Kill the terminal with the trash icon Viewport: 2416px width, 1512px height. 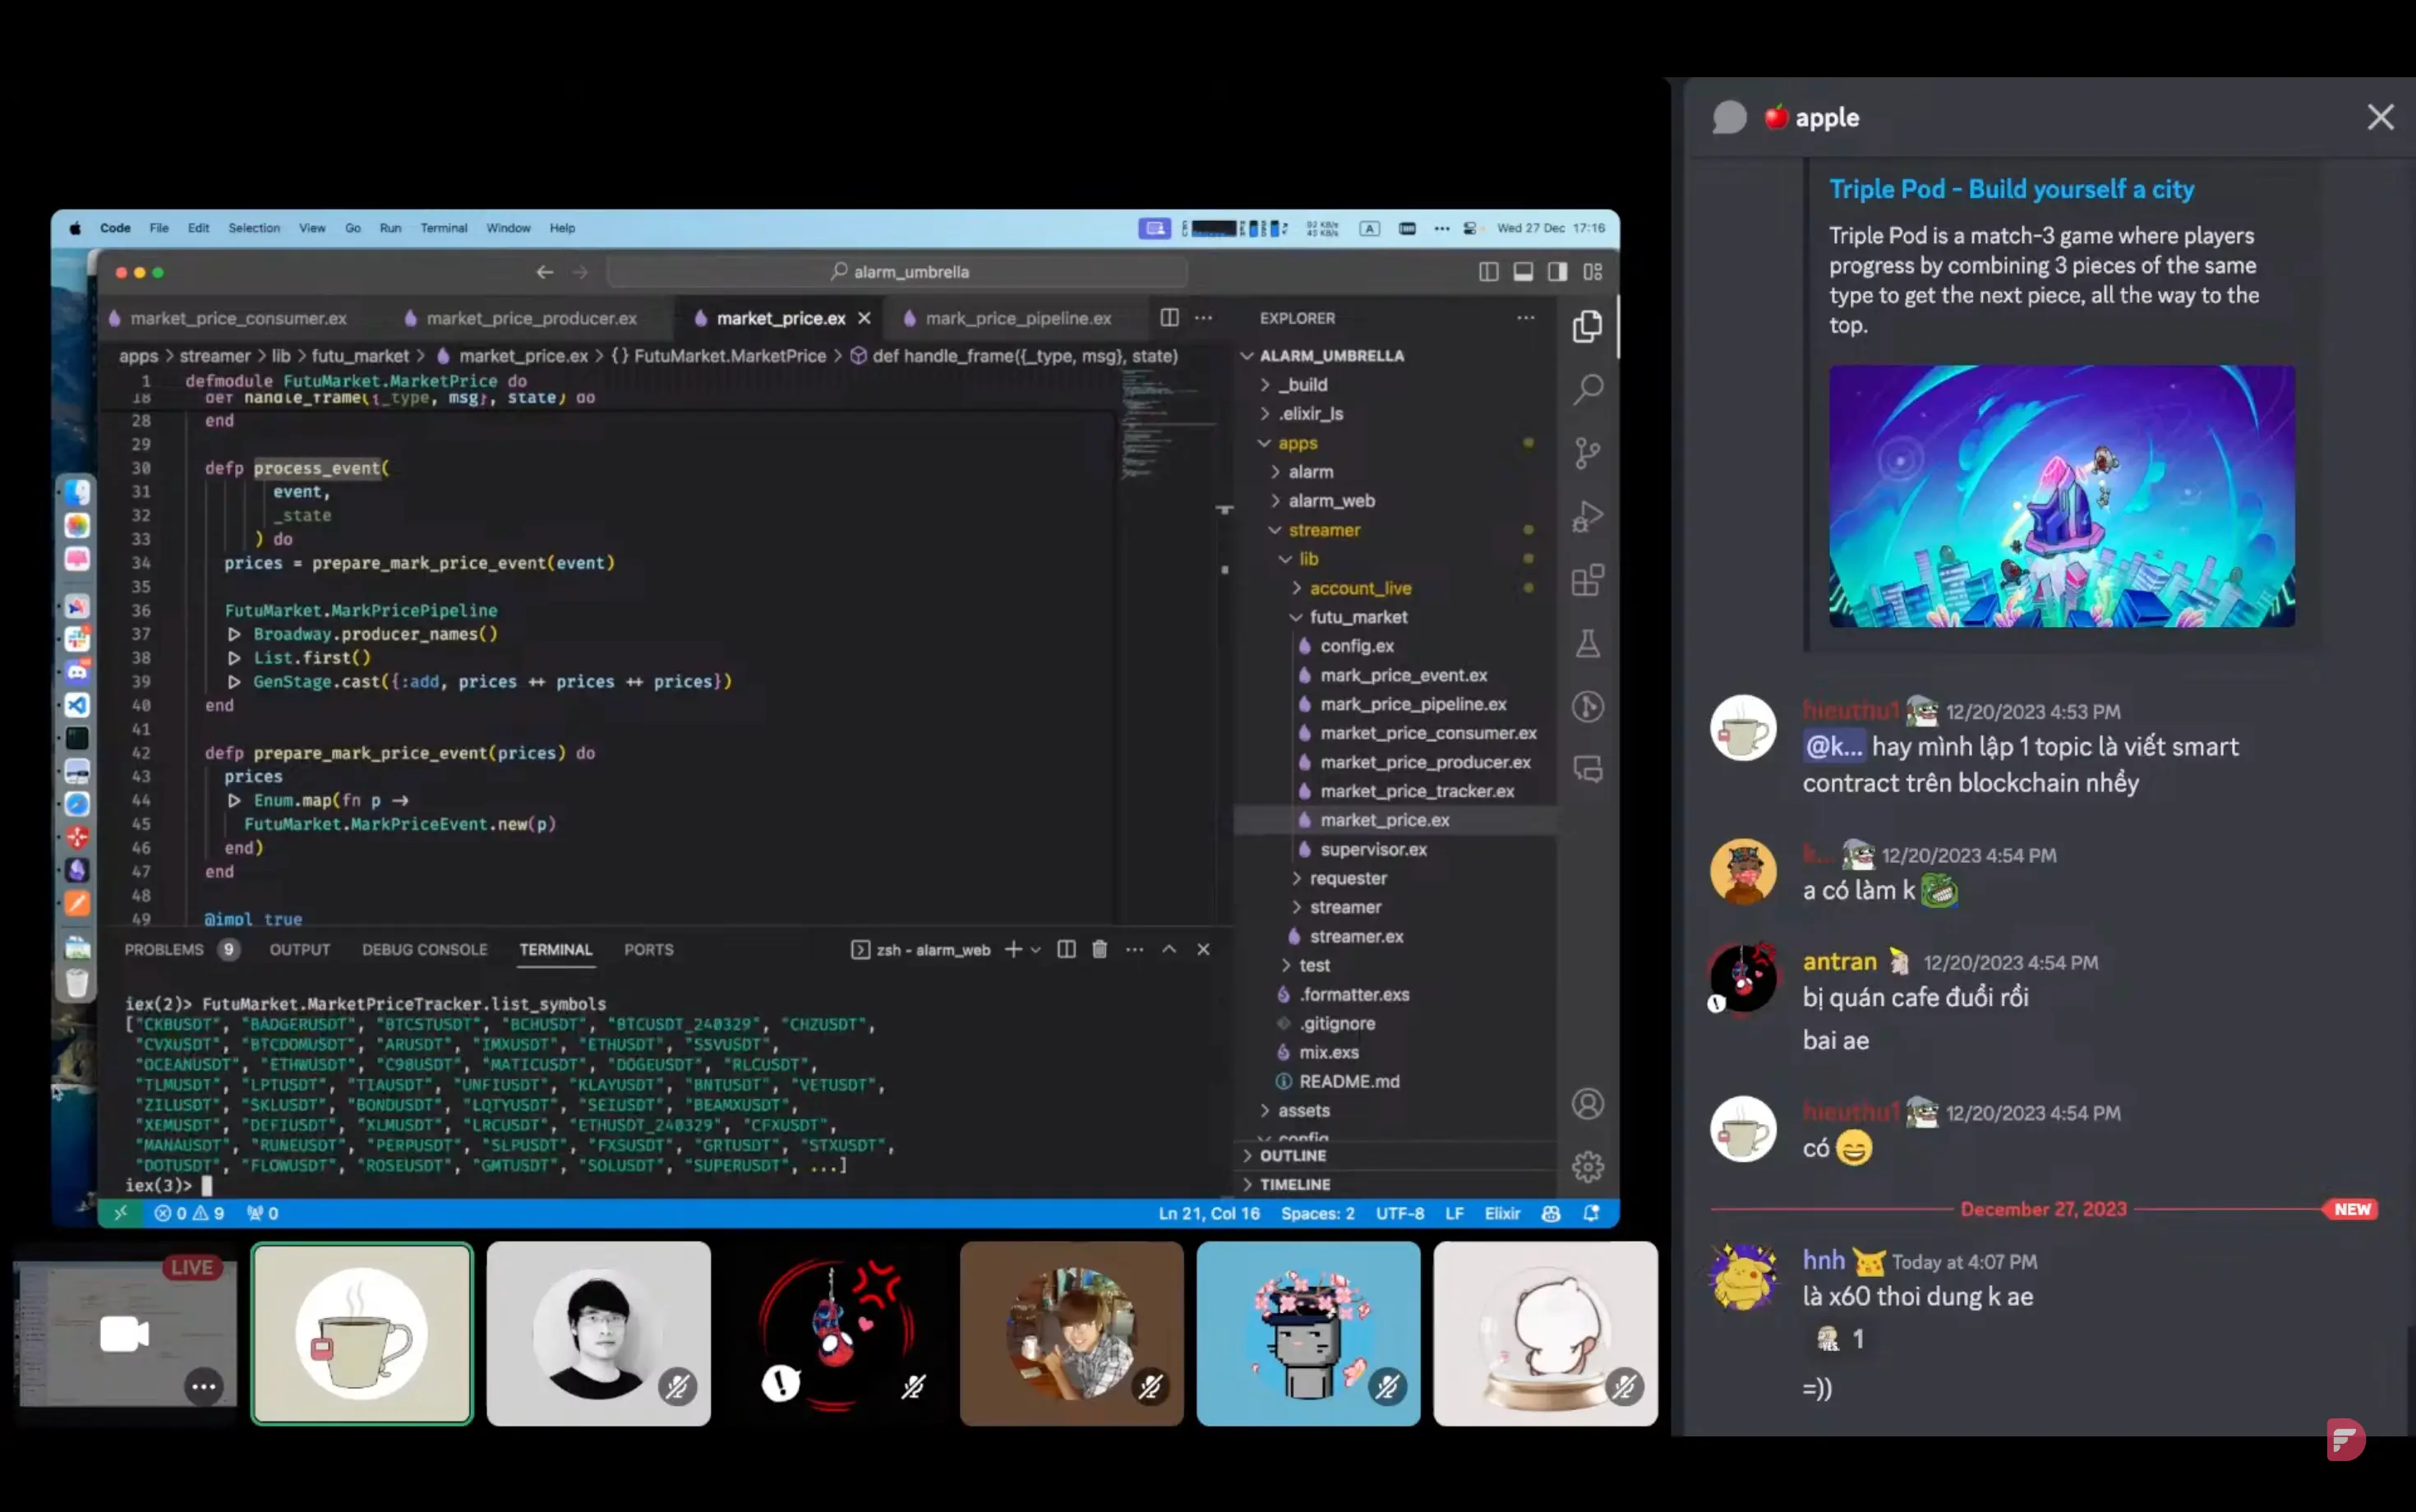pos(1099,949)
